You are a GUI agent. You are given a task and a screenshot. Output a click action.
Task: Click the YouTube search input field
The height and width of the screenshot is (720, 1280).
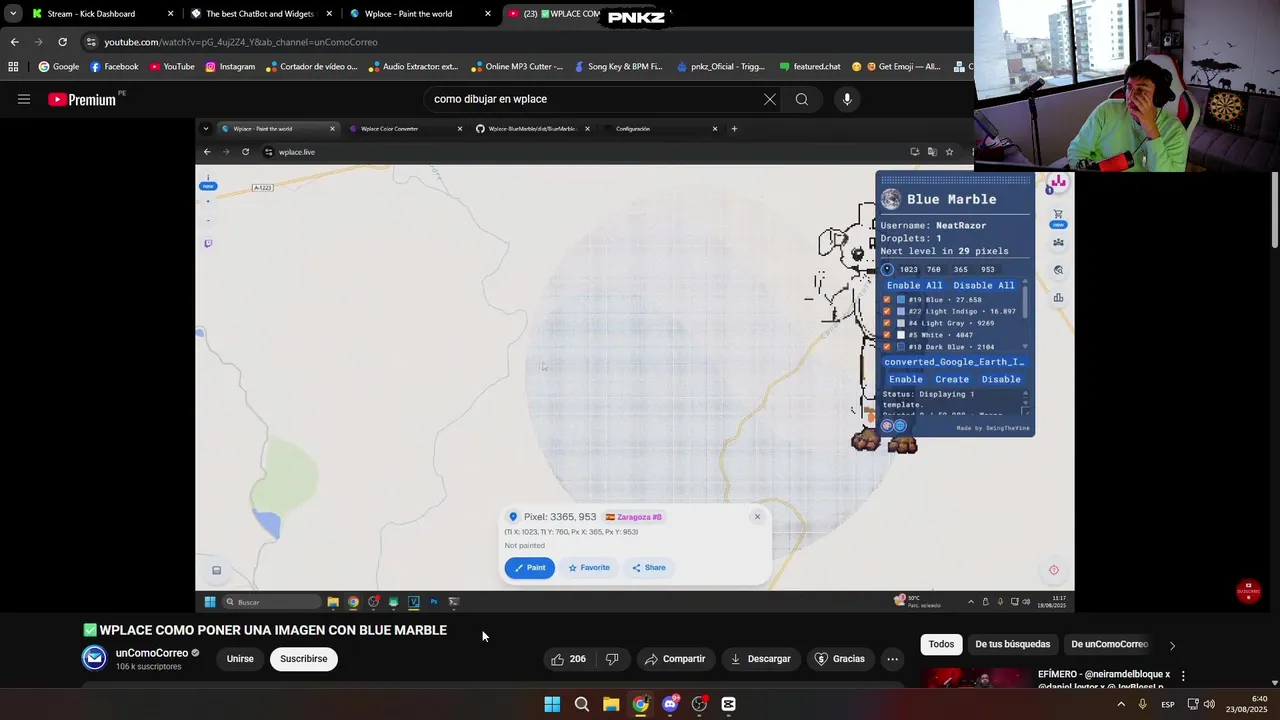tap(590, 99)
